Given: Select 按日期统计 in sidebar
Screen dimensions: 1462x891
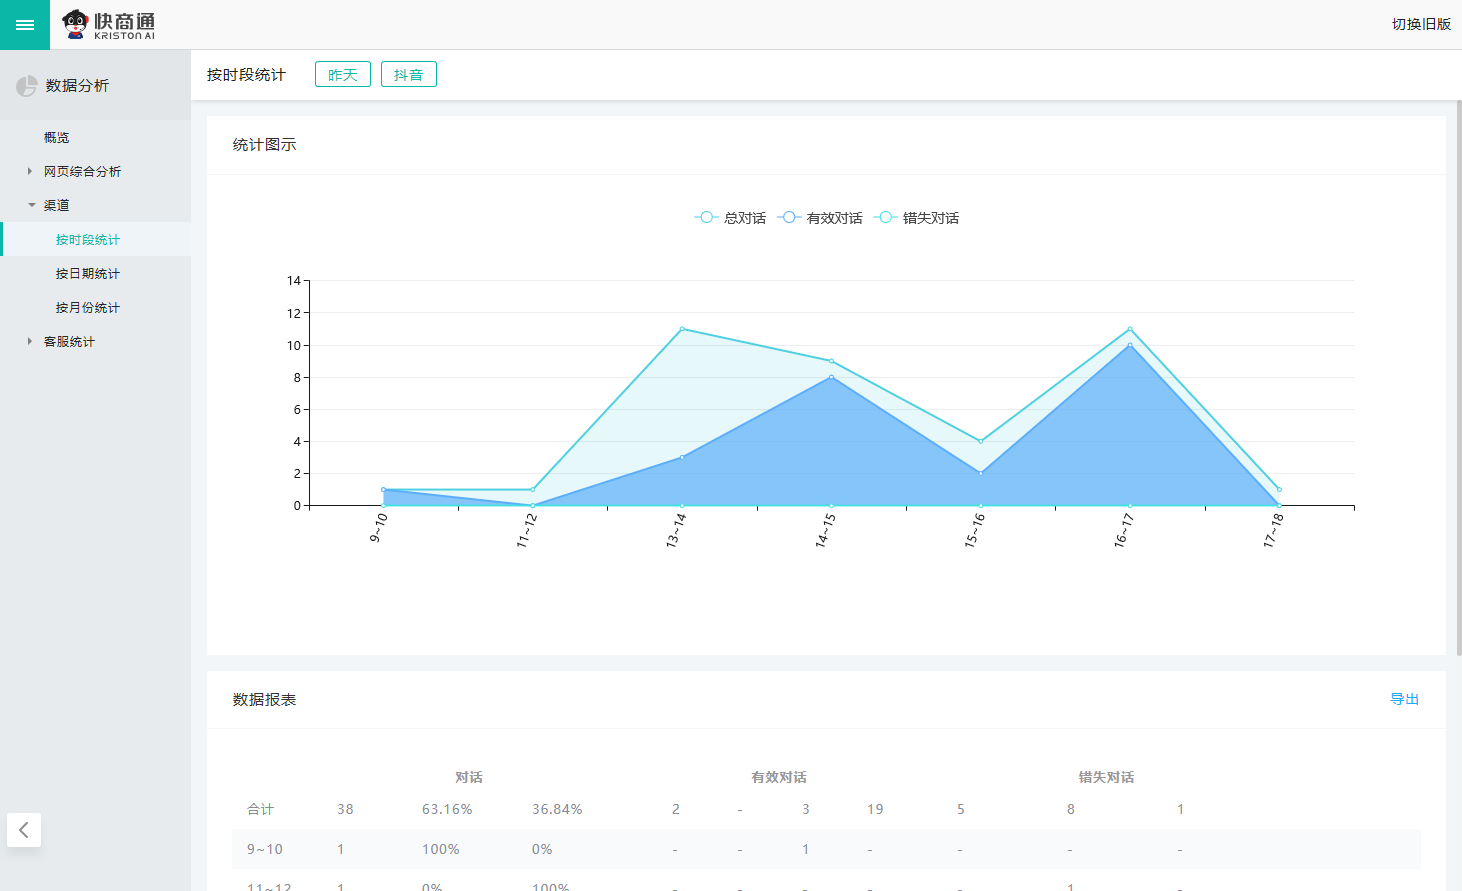Looking at the screenshot, I should click(x=88, y=274).
